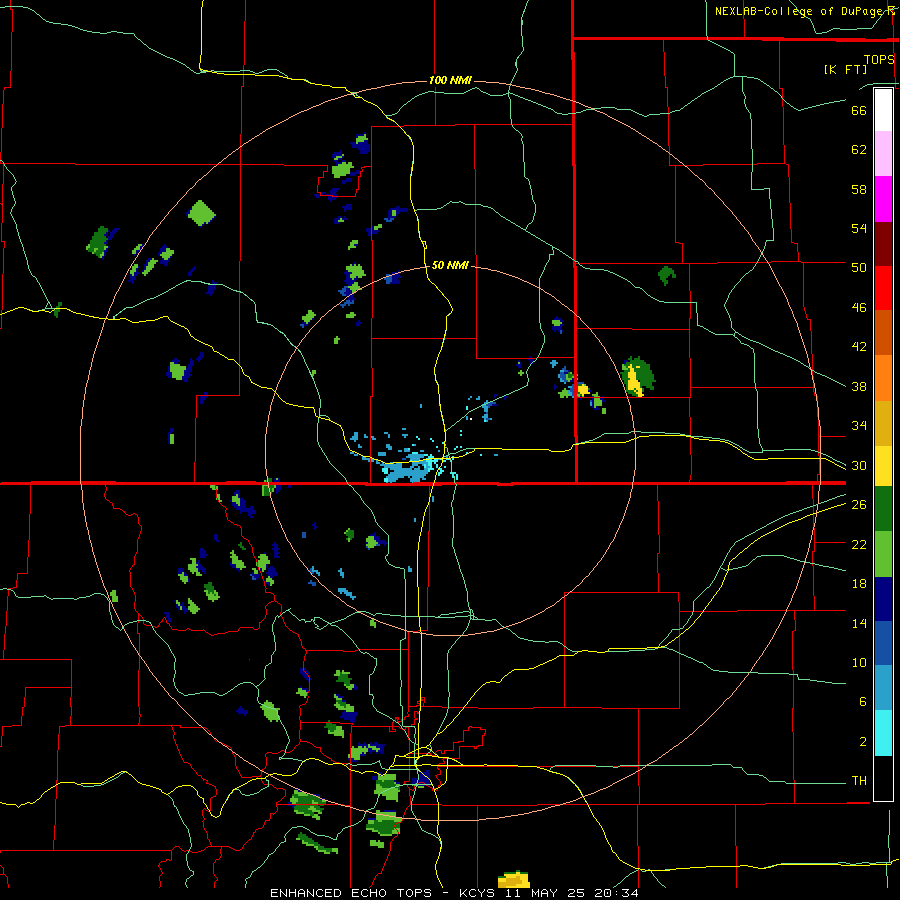This screenshot has width=900, height=900.
Task: Click the legend value '30'
Action: (x=859, y=465)
